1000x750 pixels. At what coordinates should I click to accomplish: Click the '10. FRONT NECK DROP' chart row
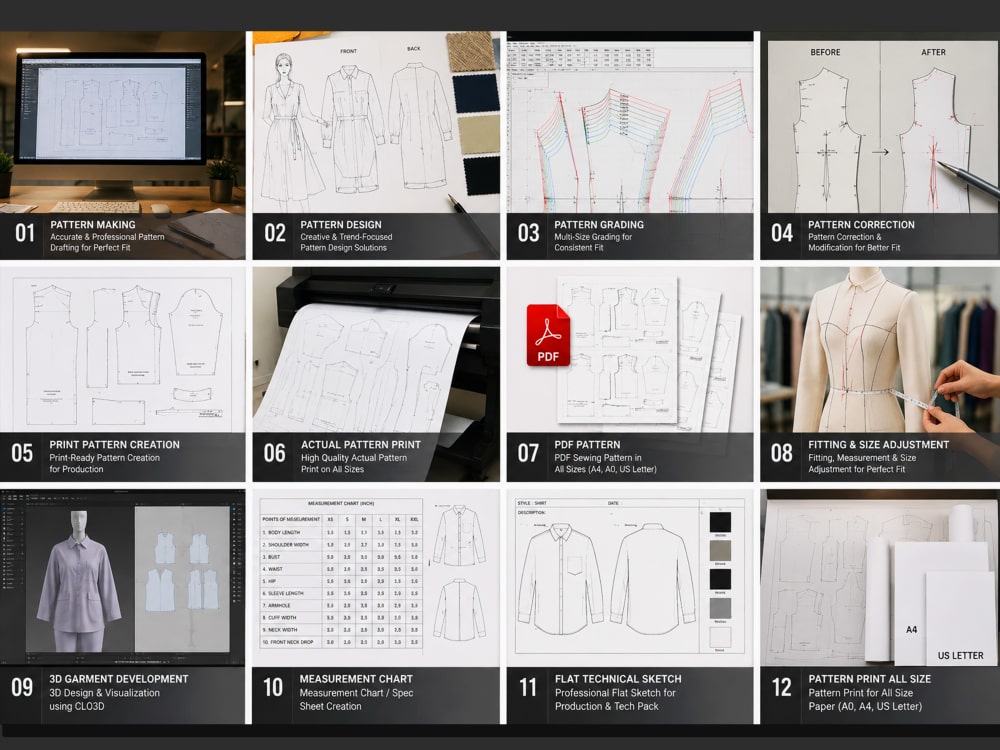(x=341, y=642)
